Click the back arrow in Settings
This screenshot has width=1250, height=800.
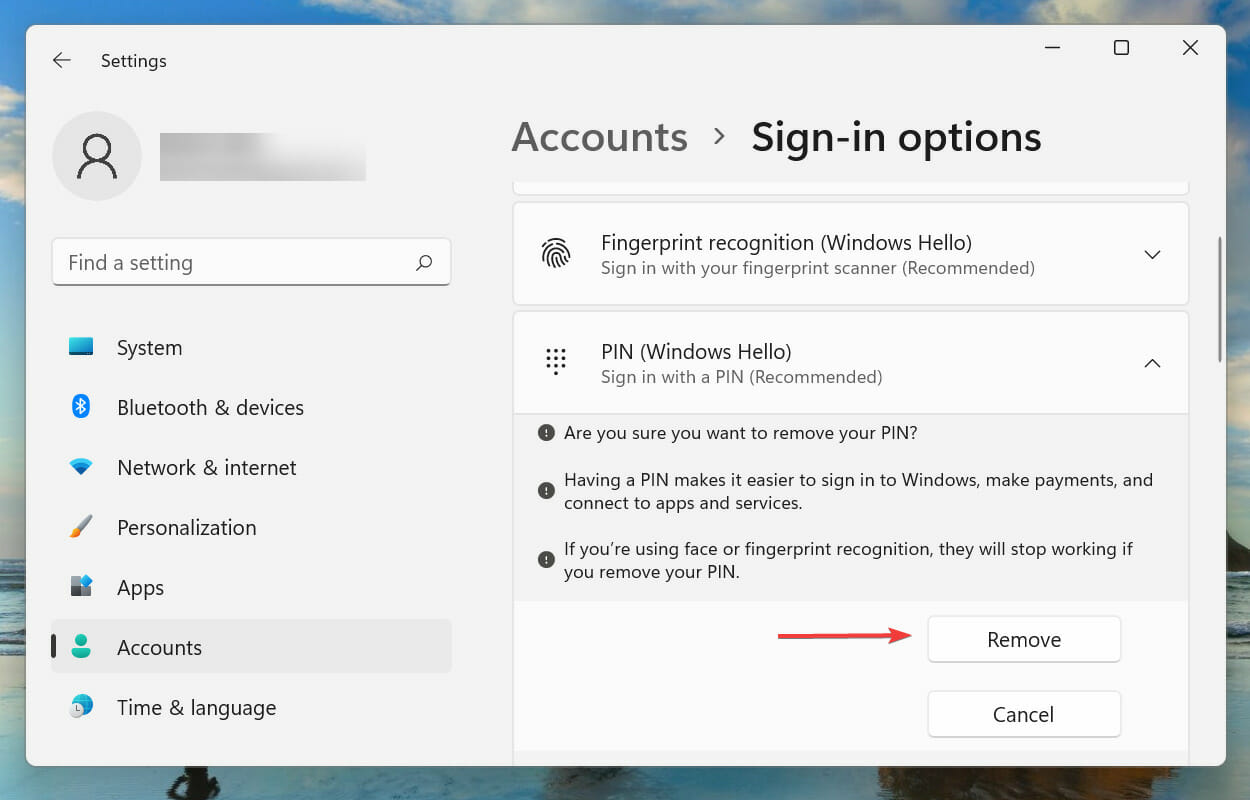click(x=62, y=61)
